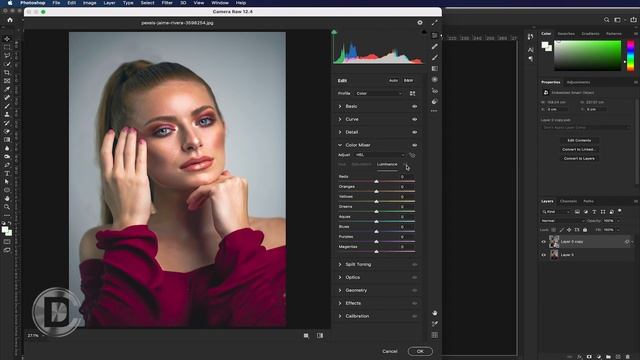Select the Type tool
640x360 pixels.
tap(7, 173)
